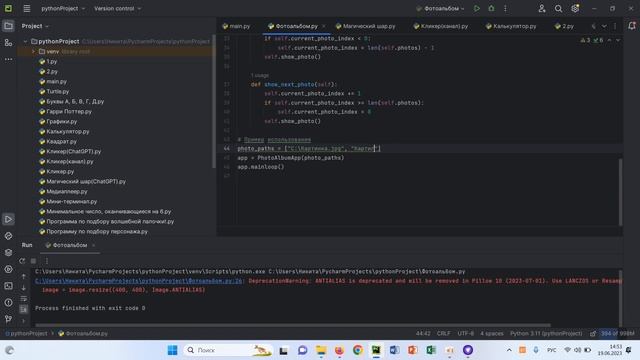Open Фотоальбом.py link in console output

point(139,281)
